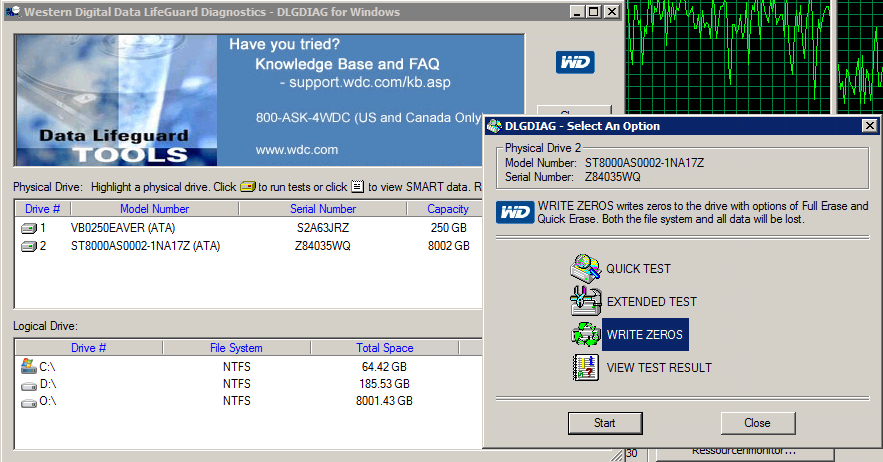Click the SMART data icon in instructions
The image size is (883, 462).
pos(358,186)
